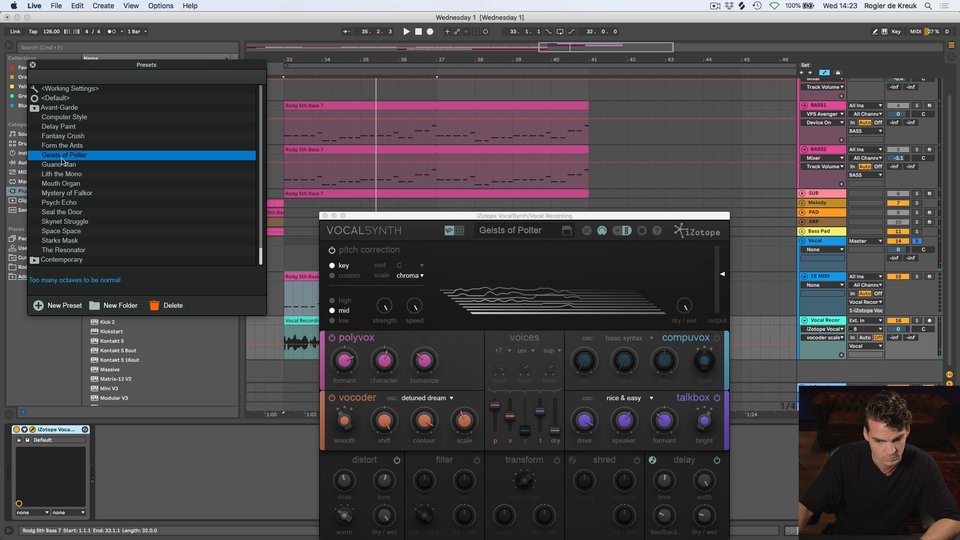Expand the Contemporary preset folder

click(34, 260)
